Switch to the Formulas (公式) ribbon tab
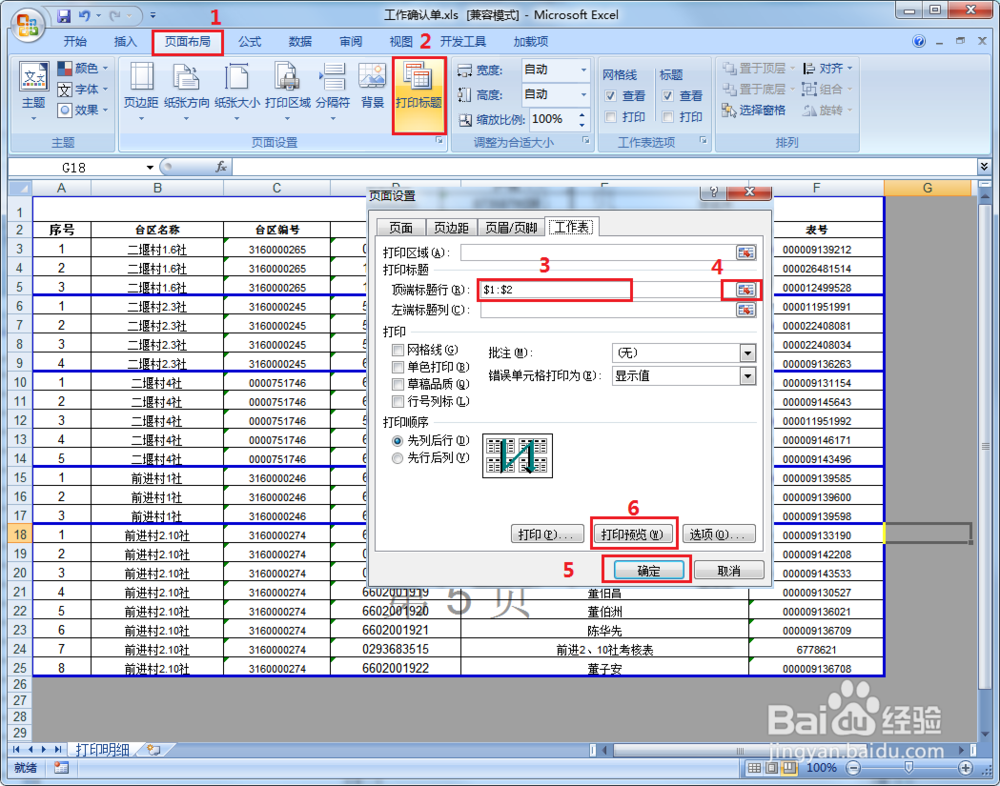Viewport: 1000px width, 786px height. coord(249,41)
